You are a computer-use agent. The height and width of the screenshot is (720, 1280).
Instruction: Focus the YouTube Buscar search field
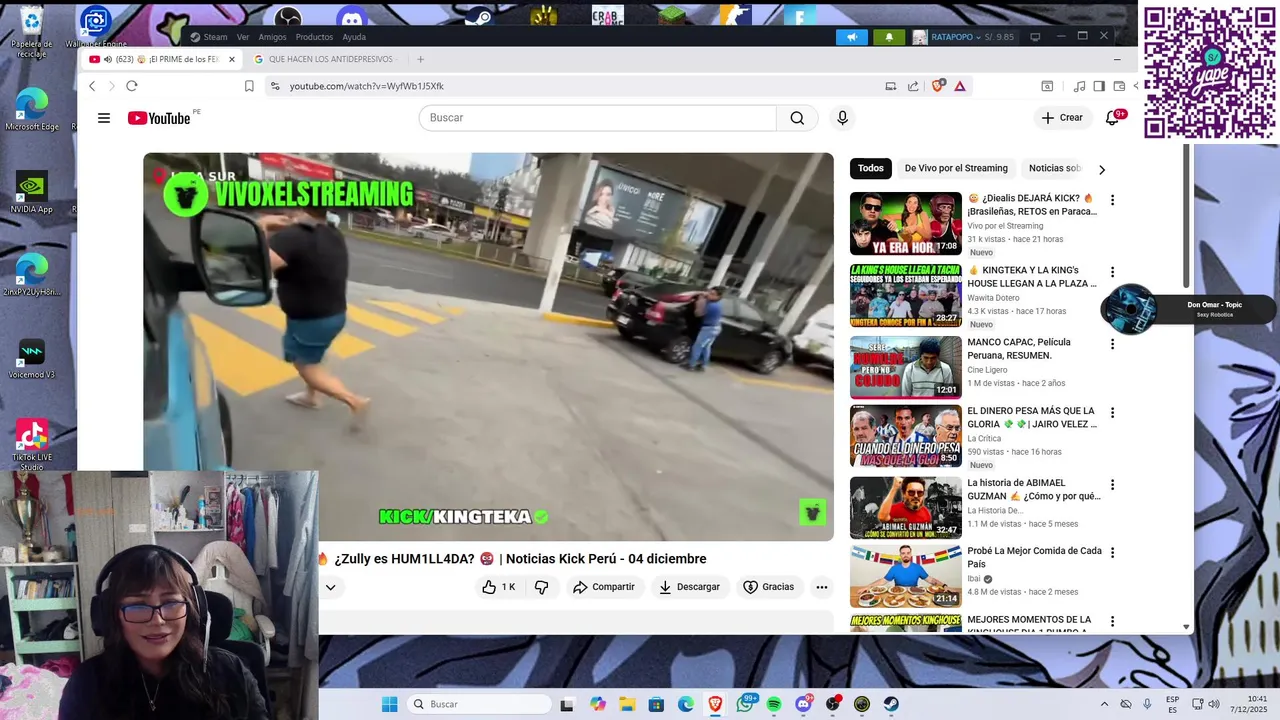click(598, 118)
